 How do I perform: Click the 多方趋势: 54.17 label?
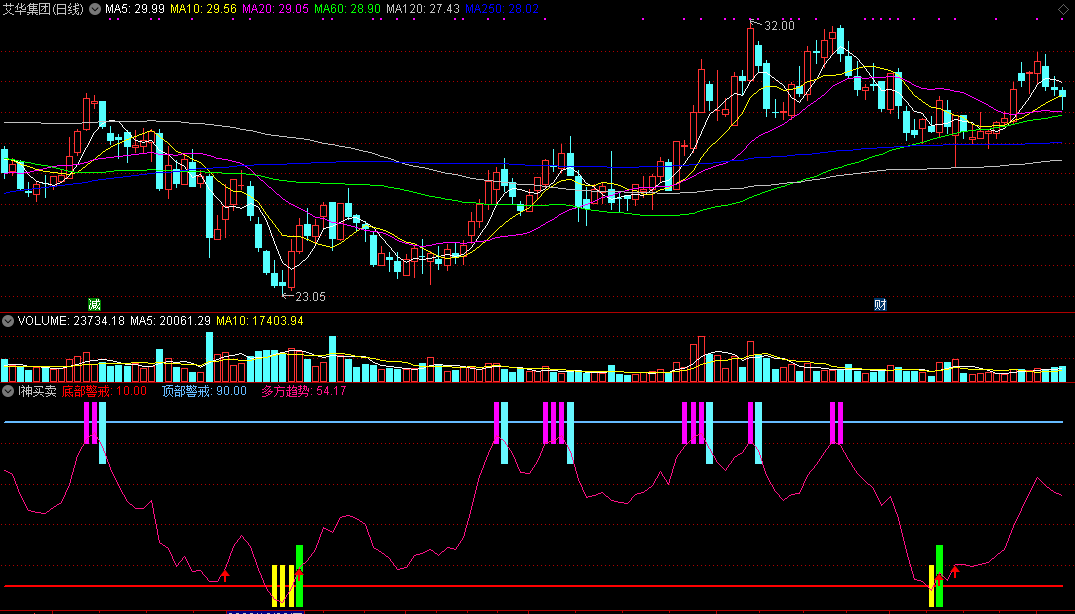coord(304,391)
